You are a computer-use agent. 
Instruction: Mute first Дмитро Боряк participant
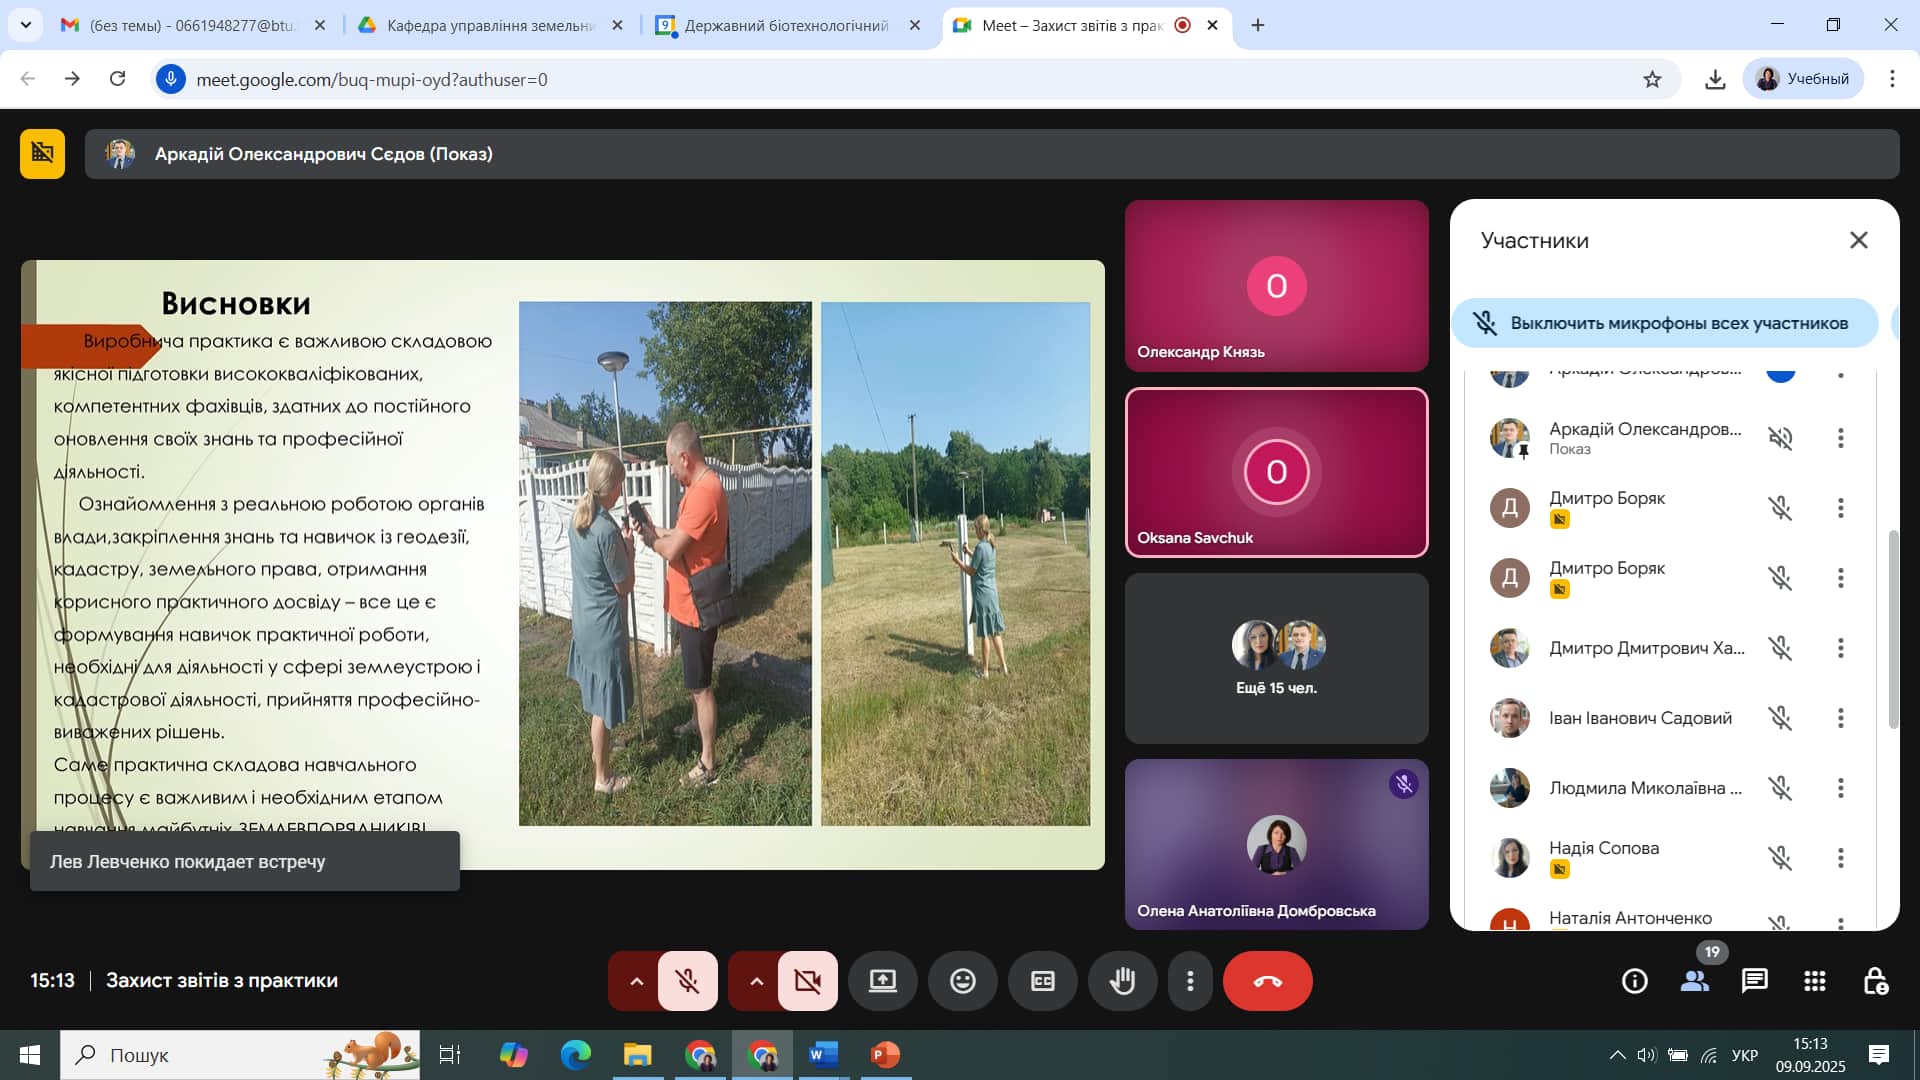click(1780, 508)
